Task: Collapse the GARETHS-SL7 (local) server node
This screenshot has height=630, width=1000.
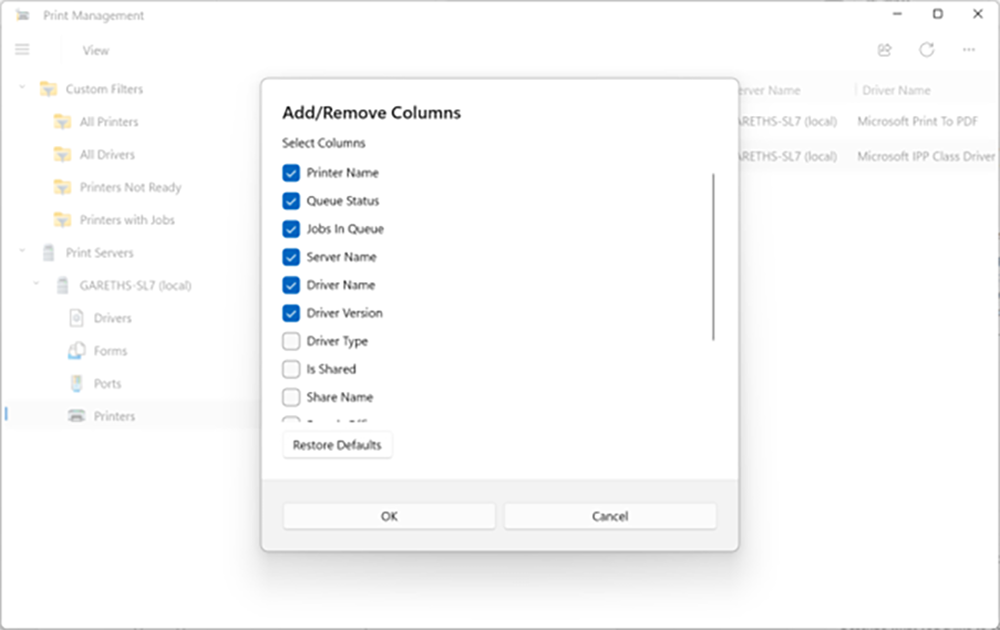Action: (36, 284)
